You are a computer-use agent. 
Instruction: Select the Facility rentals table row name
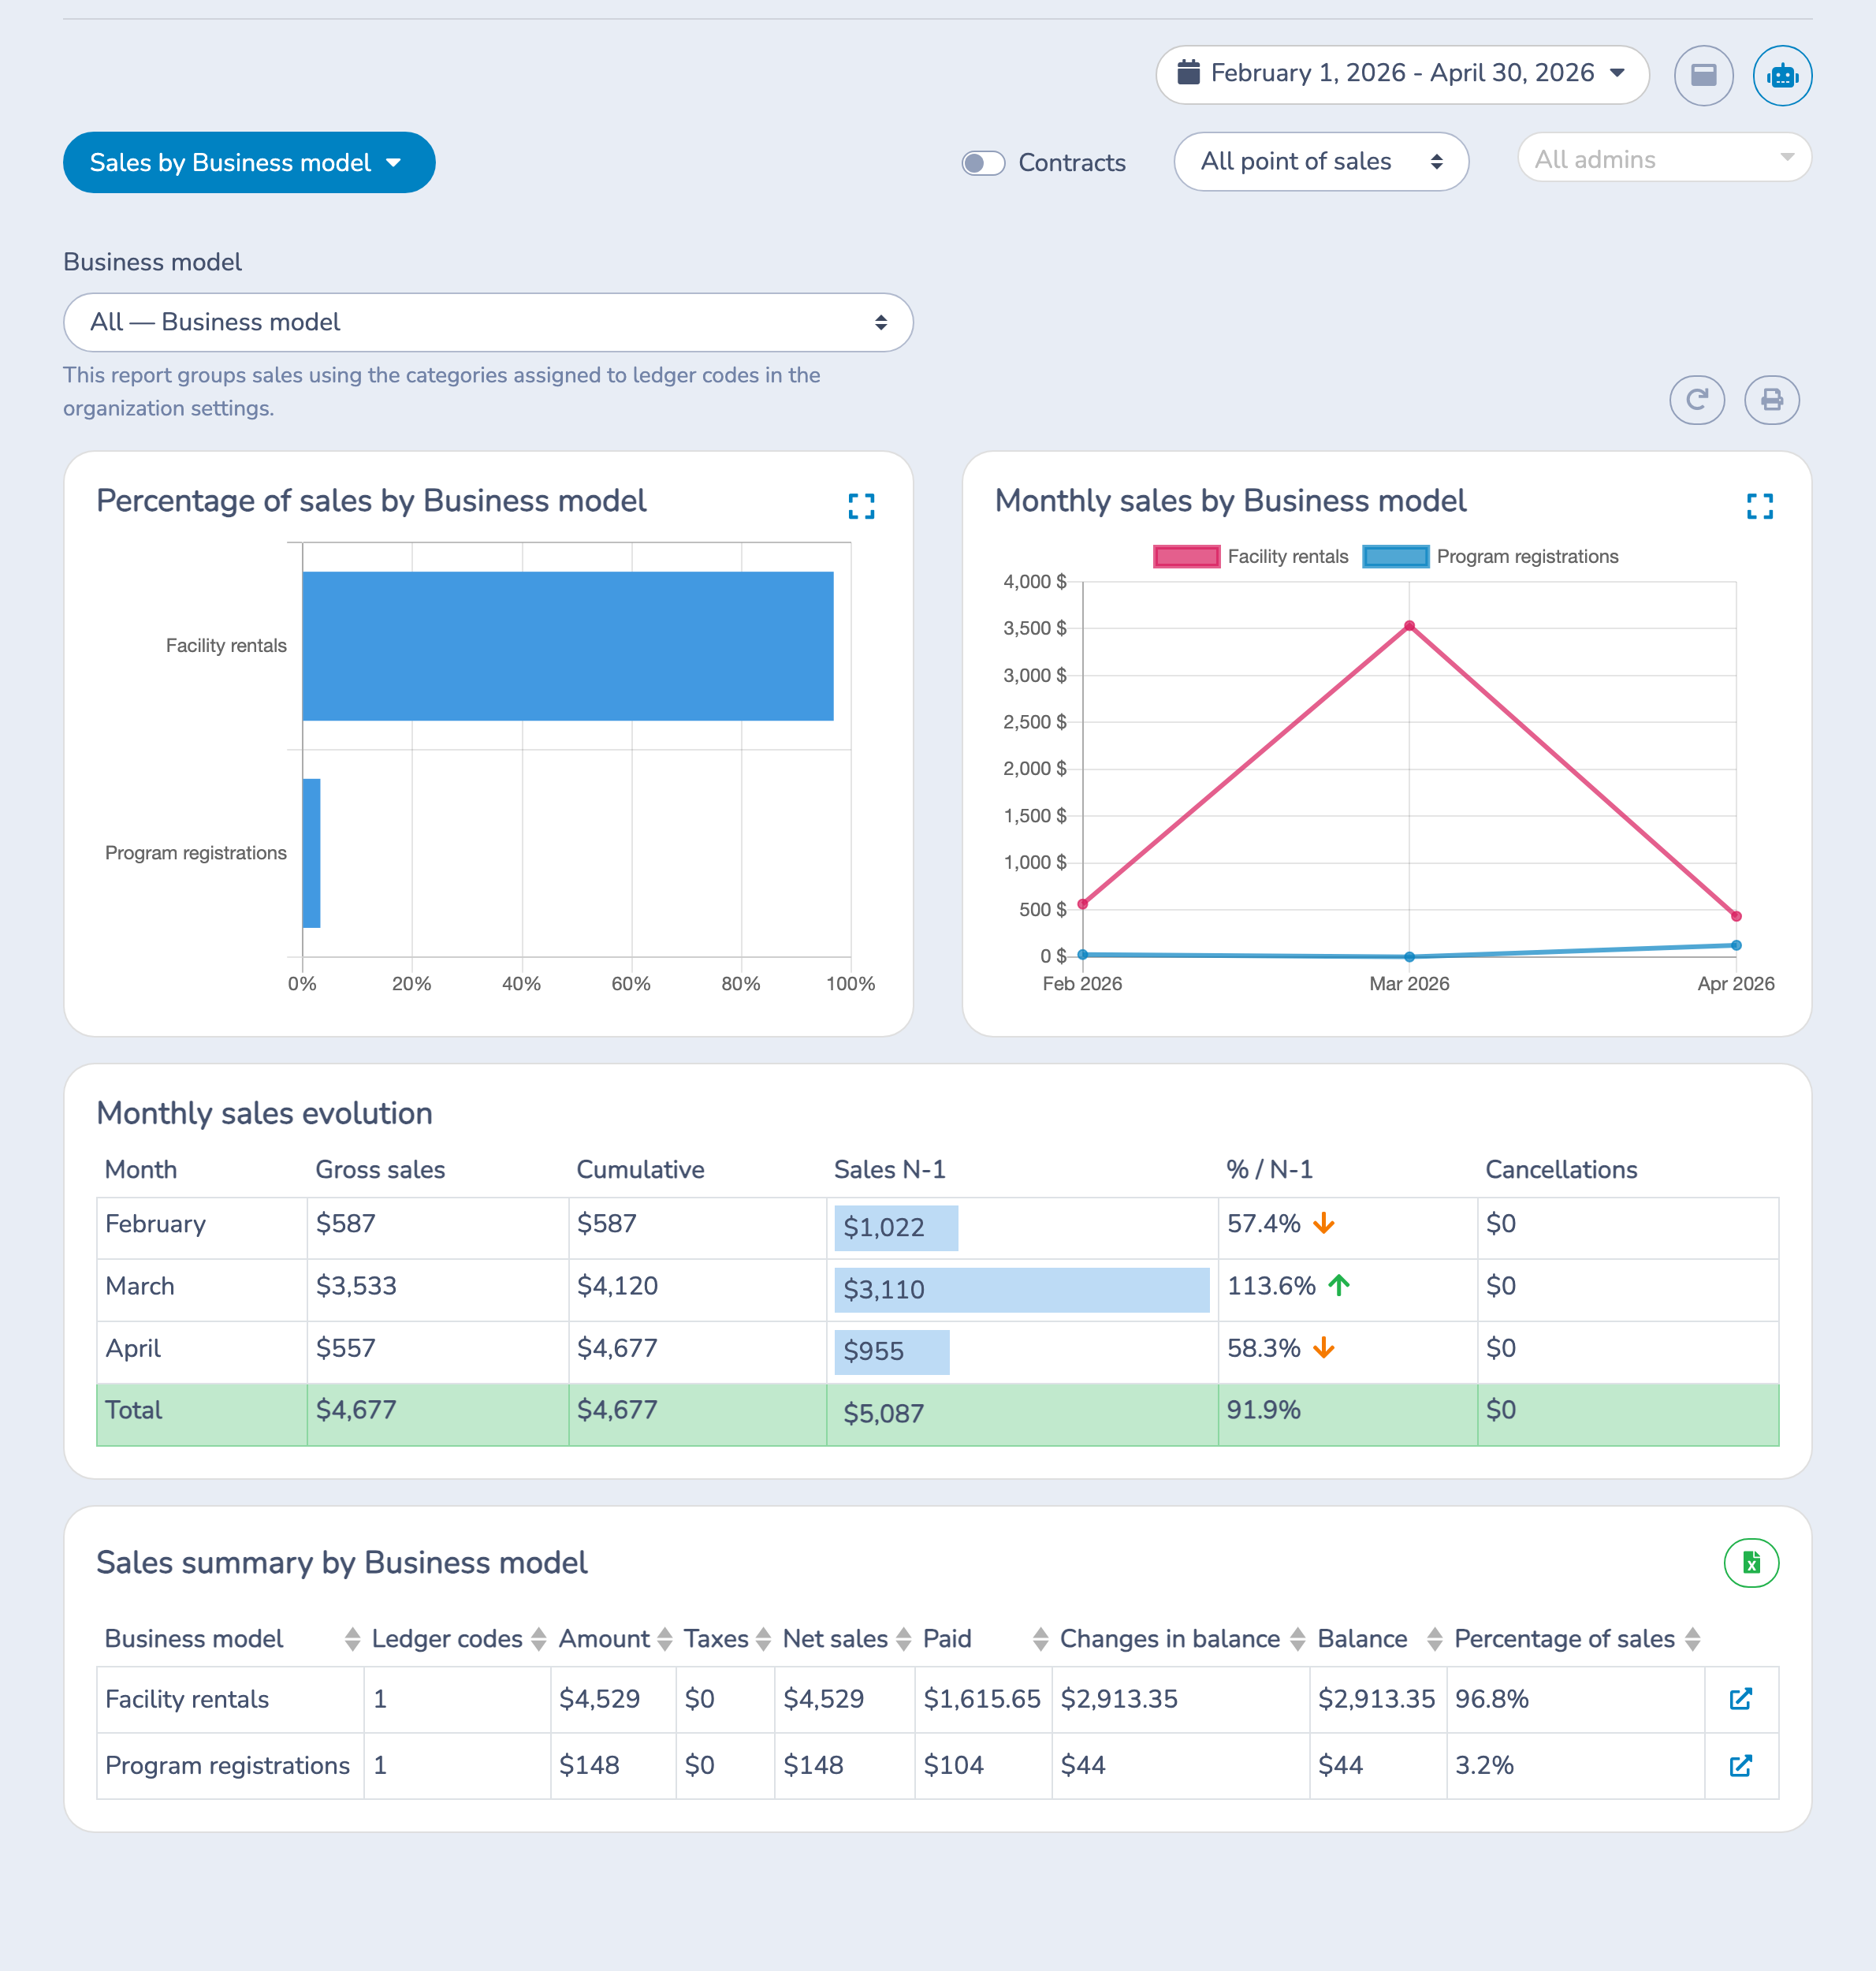coord(187,1699)
